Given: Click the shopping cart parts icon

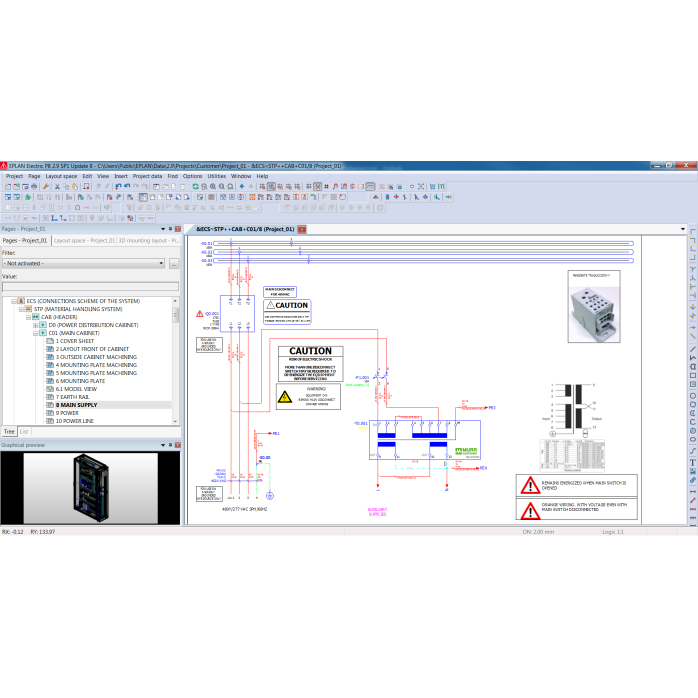Looking at the screenshot, I should click(x=432, y=187).
